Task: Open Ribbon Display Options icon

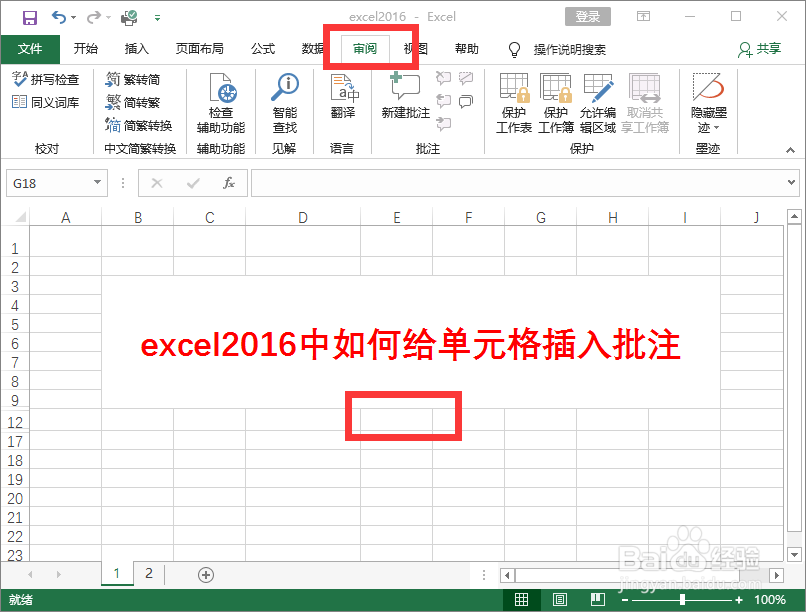Action: (x=643, y=16)
